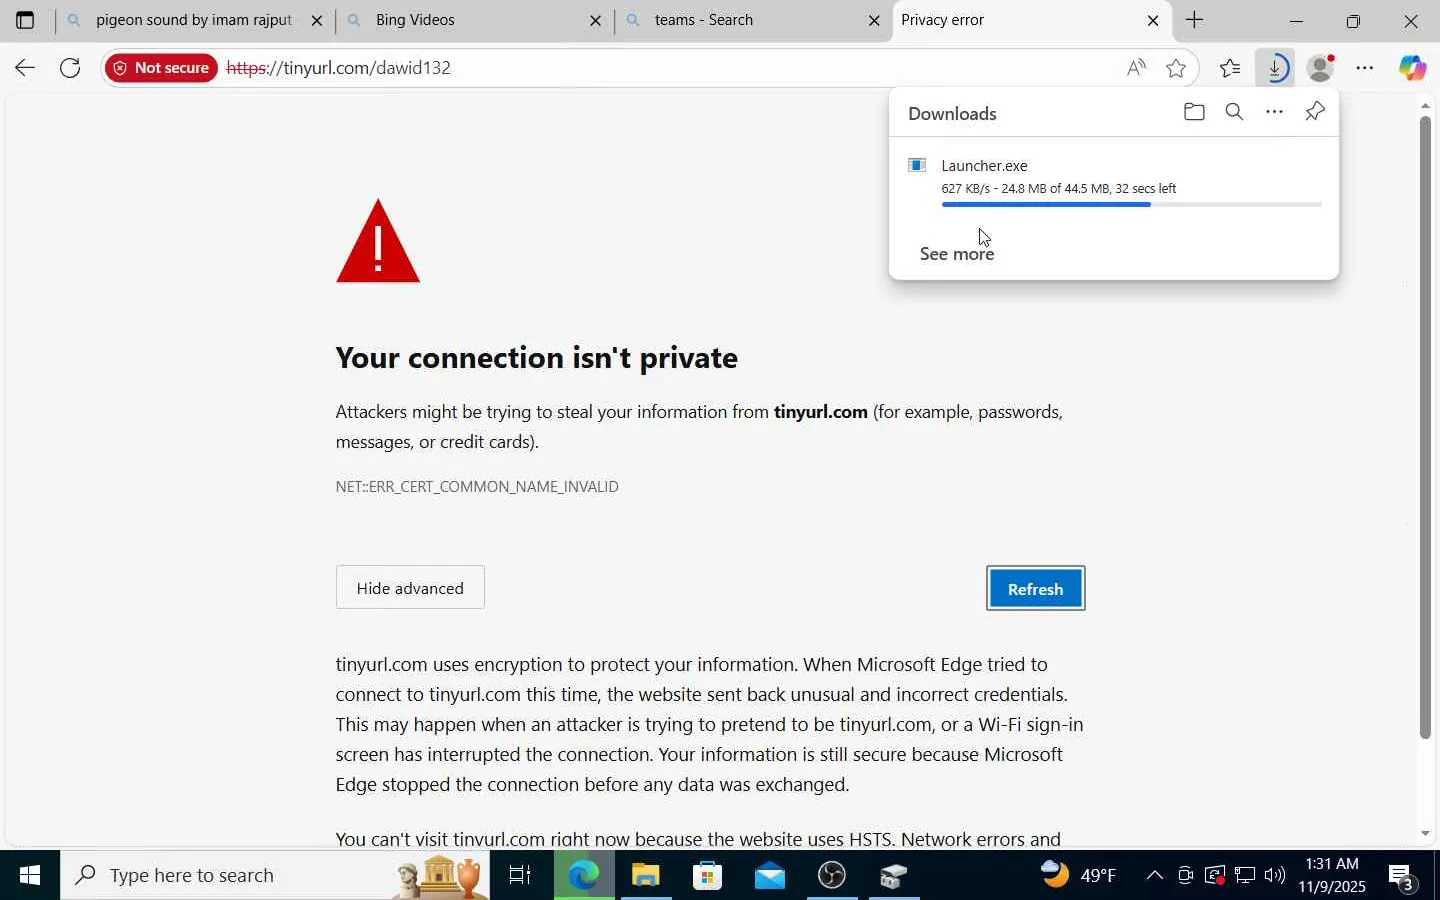Viewport: 1440px width, 900px height.
Task: Search downloads with the magnifier icon
Action: point(1234,112)
